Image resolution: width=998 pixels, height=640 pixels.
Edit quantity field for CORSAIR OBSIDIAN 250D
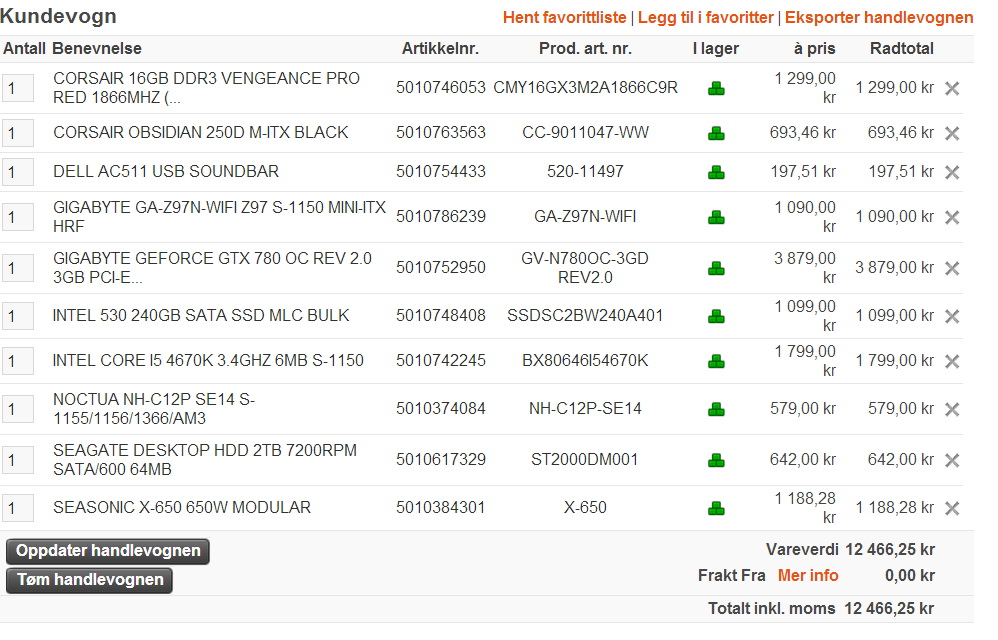(18, 134)
